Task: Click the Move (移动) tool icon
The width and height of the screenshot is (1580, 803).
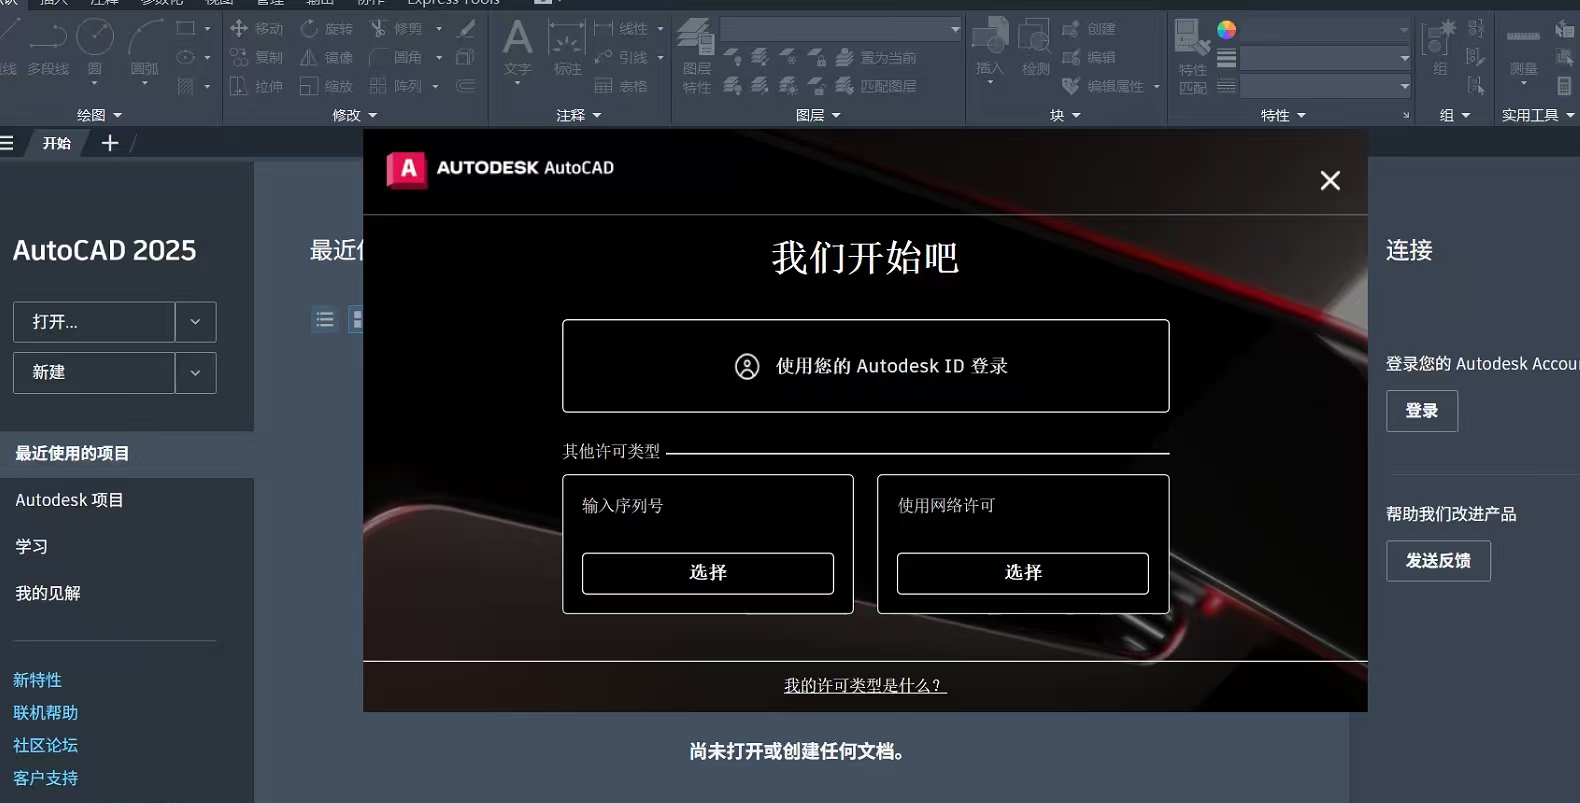Action: point(239,29)
